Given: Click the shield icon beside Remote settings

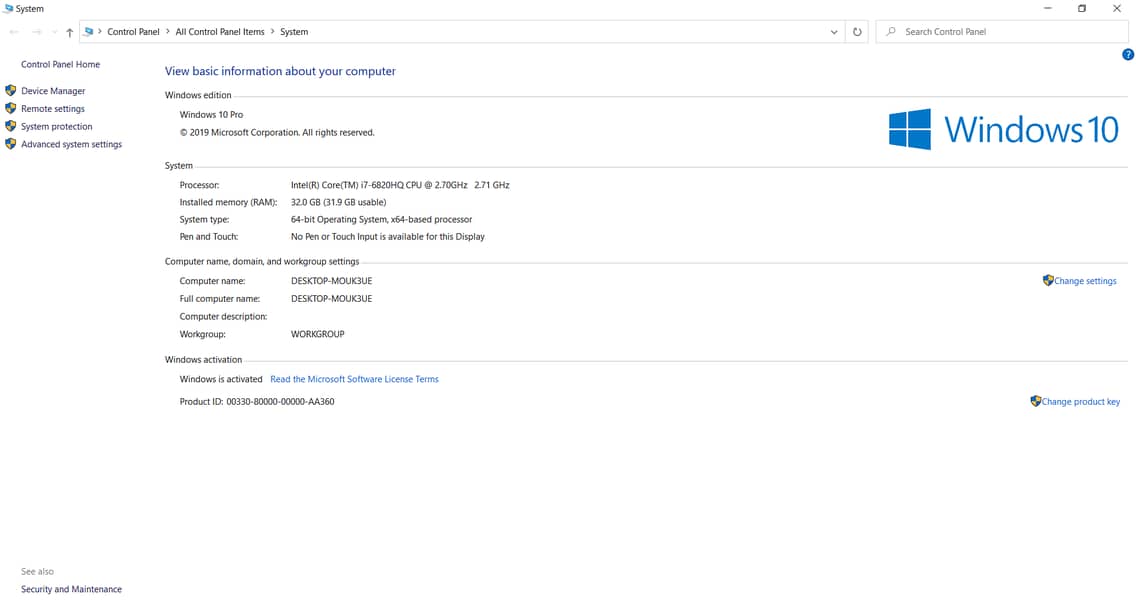Looking at the screenshot, I should click(x=11, y=109).
